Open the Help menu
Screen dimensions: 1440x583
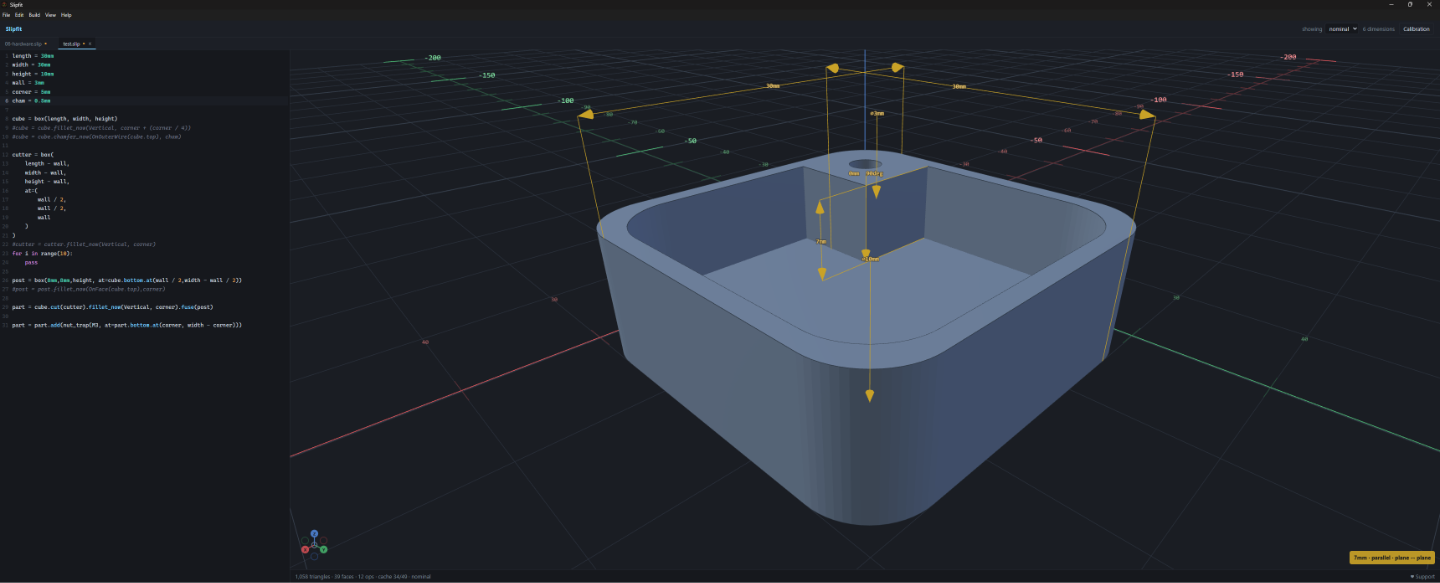pos(66,15)
